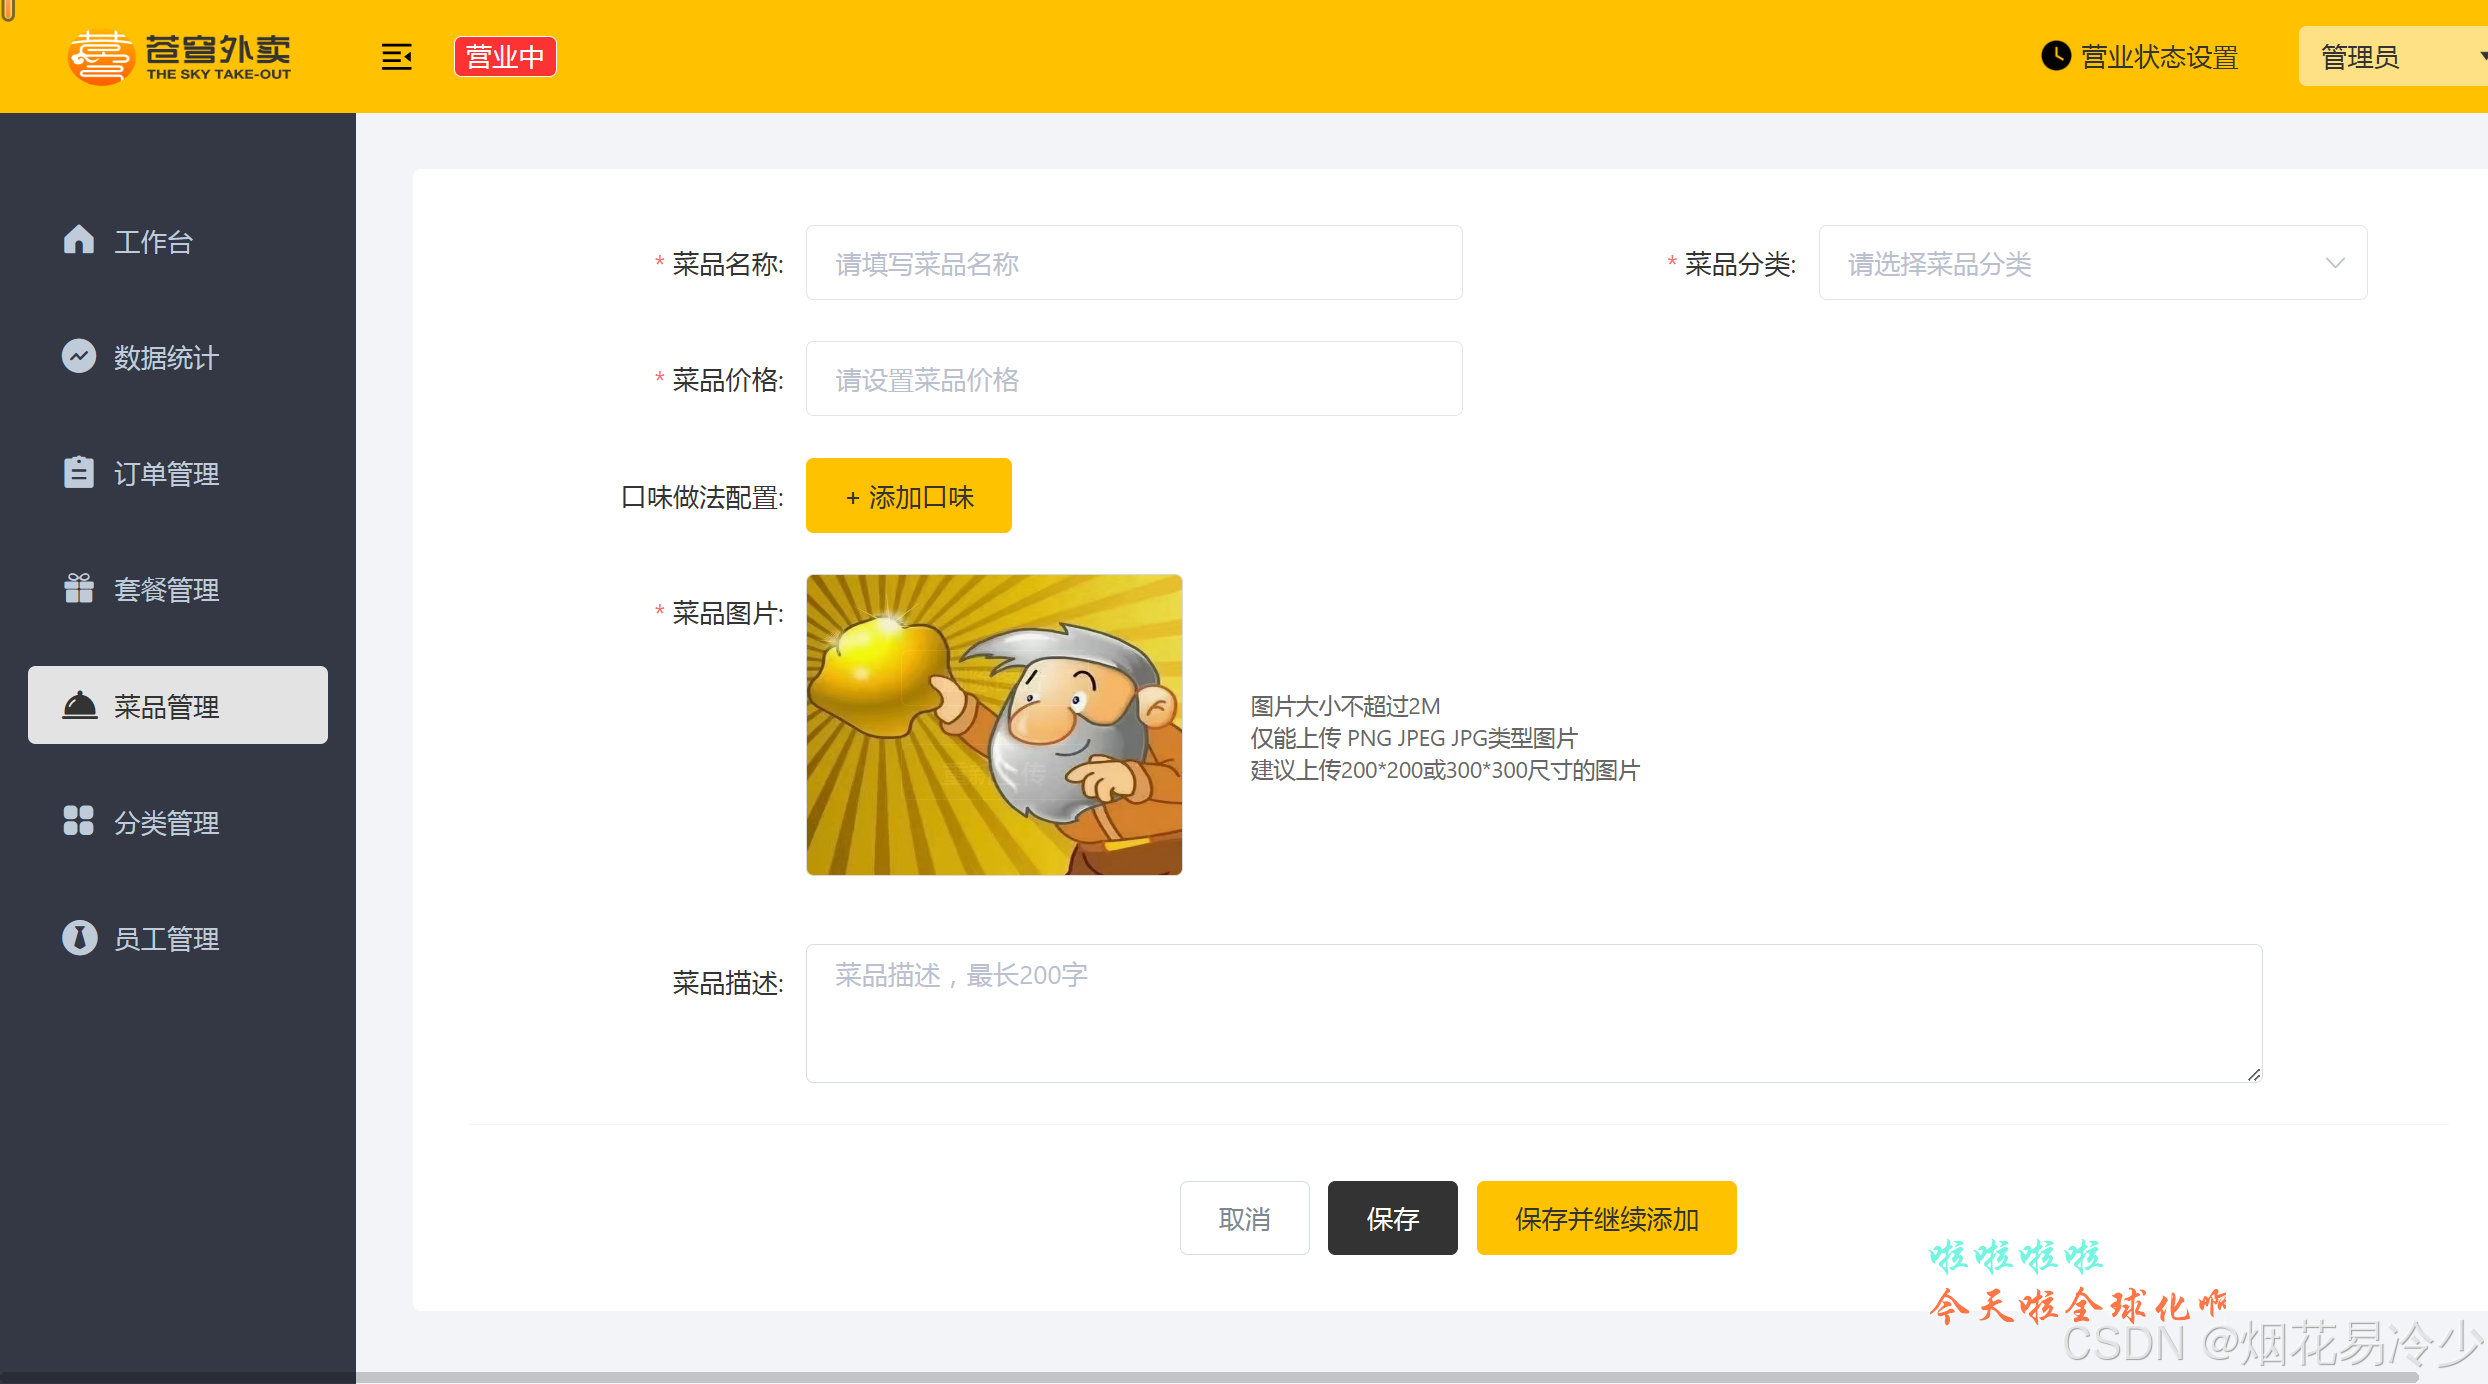Open 分类管理 in the sidebar menu
This screenshot has width=2488, height=1384.
click(x=166, y=822)
